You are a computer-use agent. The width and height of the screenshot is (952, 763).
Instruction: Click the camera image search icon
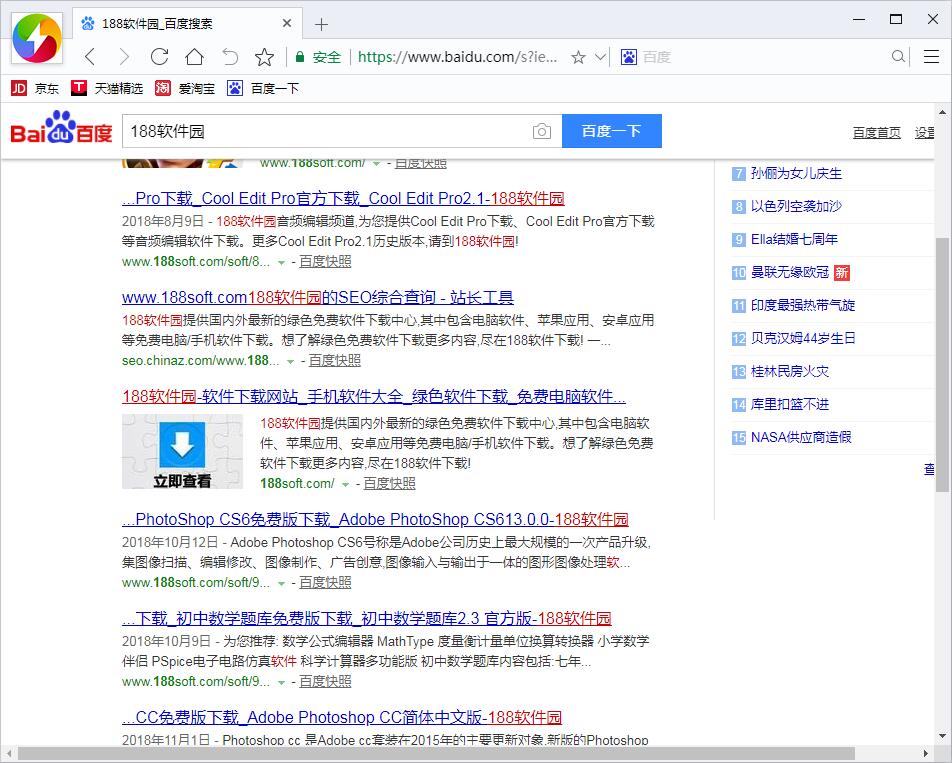541,131
